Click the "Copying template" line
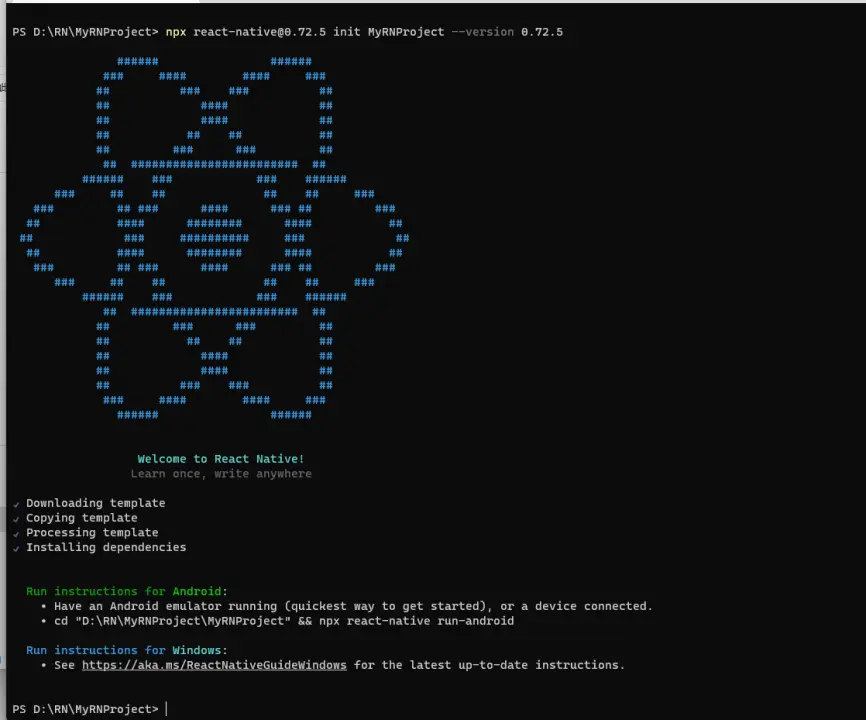Viewport: 866px width, 720px height. coord(76,518)
